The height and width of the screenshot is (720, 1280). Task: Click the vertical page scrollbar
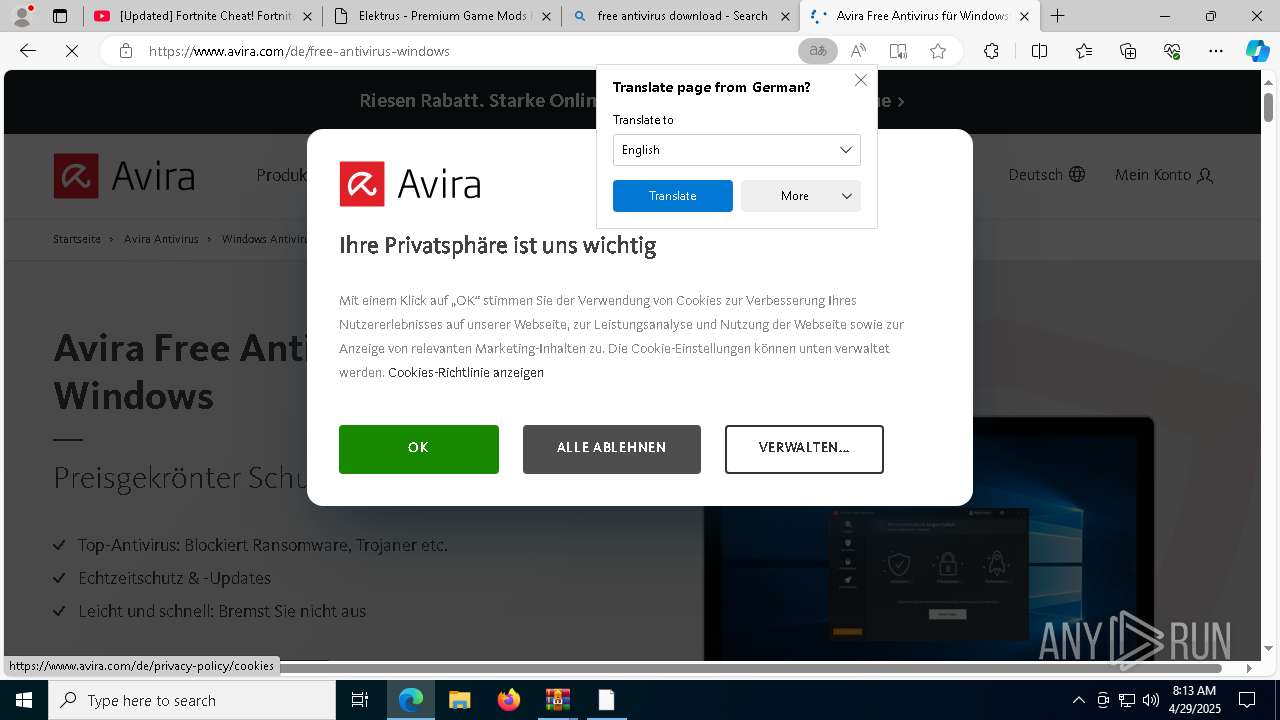tap(1268, 106)
